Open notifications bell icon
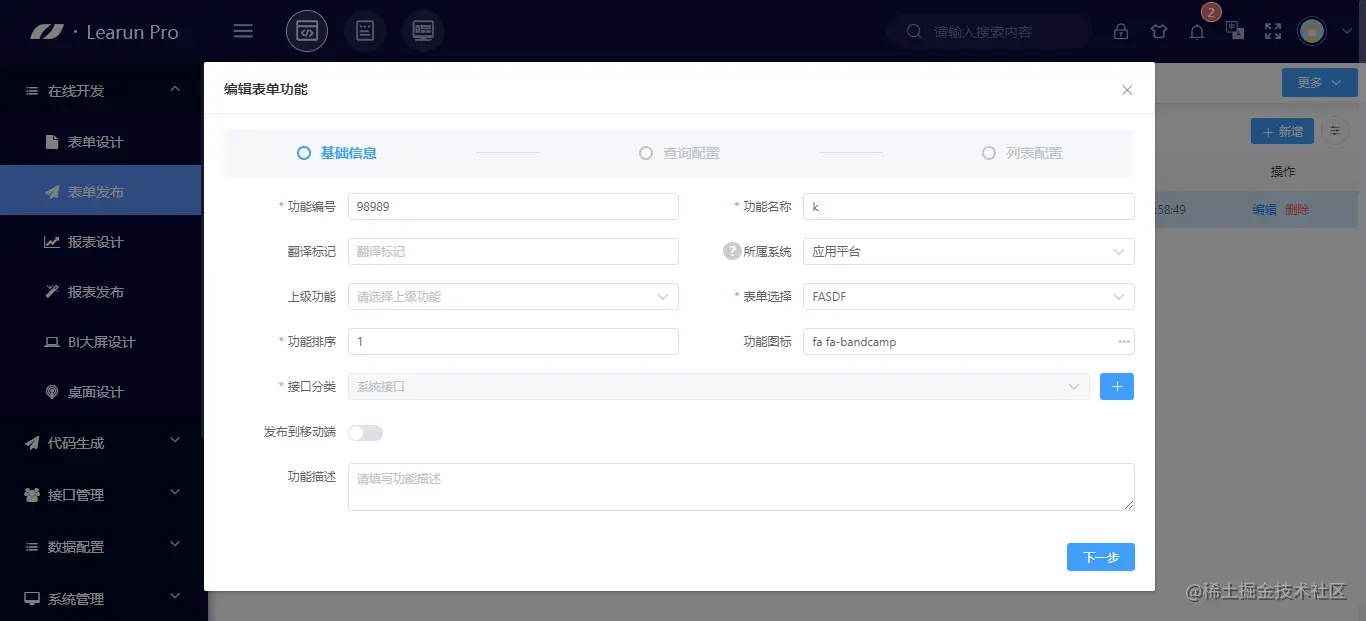 [x=1197, y=31]
